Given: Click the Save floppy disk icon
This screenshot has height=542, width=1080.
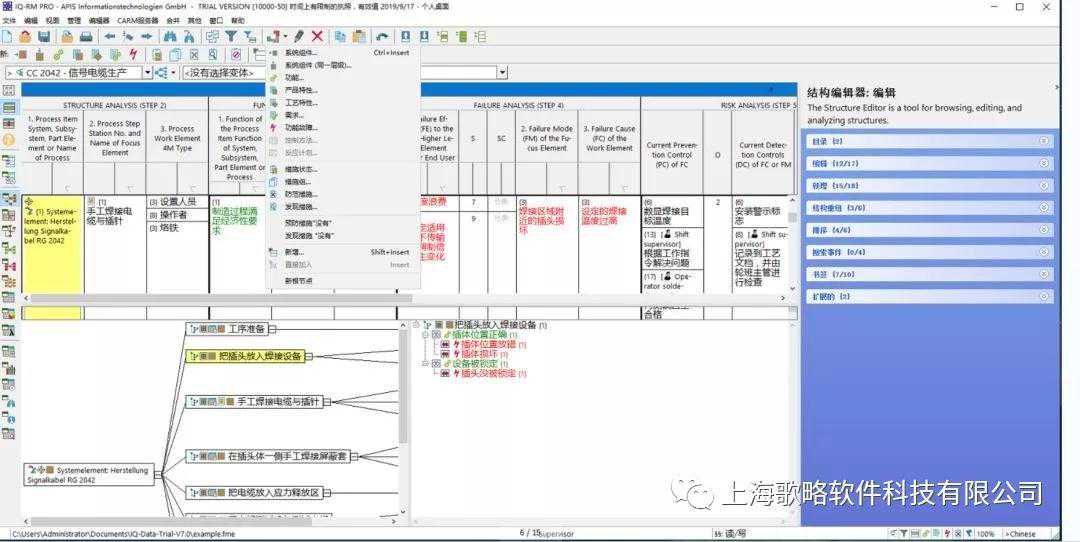Looking at the screenshot, I should (44, 37).
